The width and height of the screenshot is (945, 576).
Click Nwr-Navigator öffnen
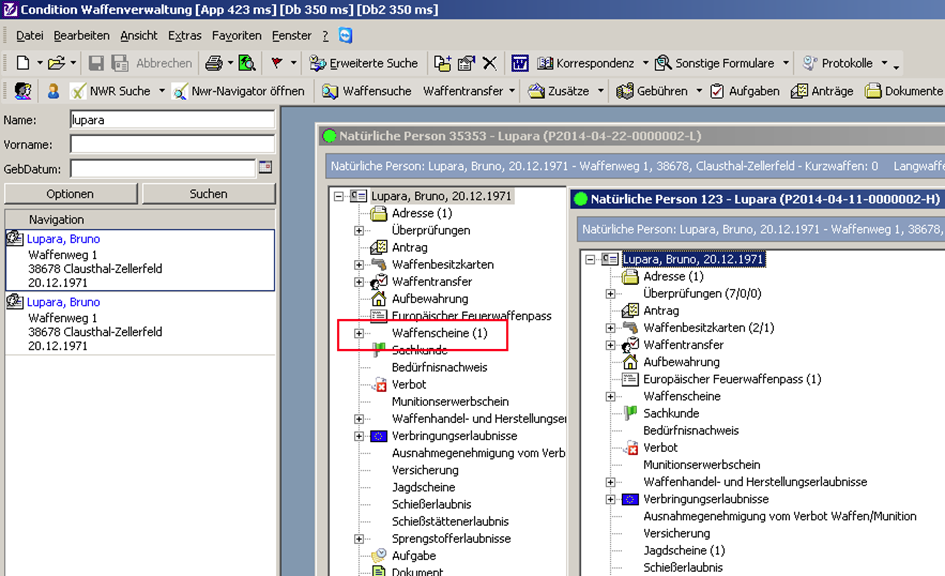238,91
